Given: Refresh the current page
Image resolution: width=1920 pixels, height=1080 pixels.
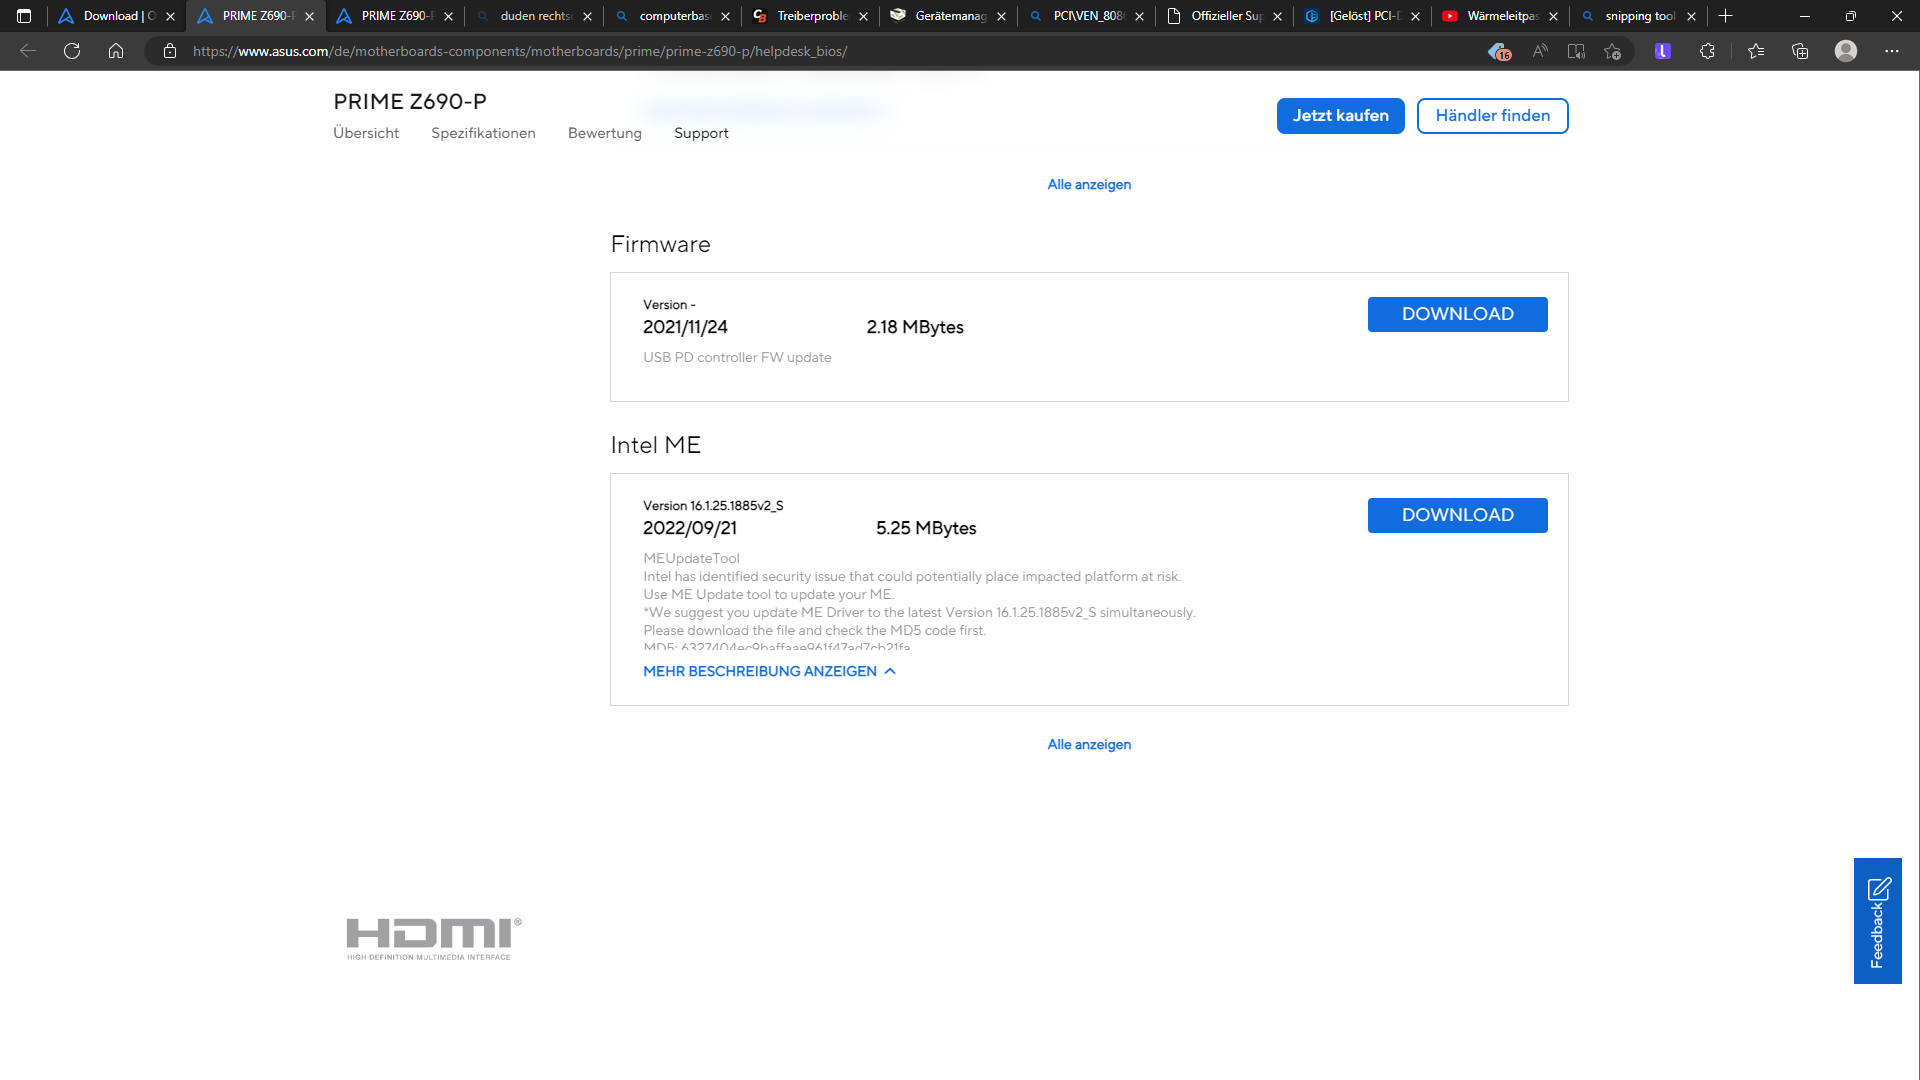Looking at the screenshot, I should (x=72, y=51).
